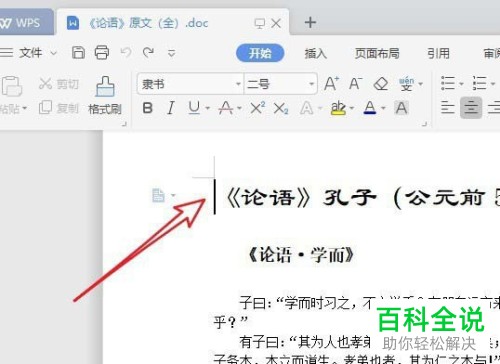Click the text effects outlined A icon

[306, 108]
